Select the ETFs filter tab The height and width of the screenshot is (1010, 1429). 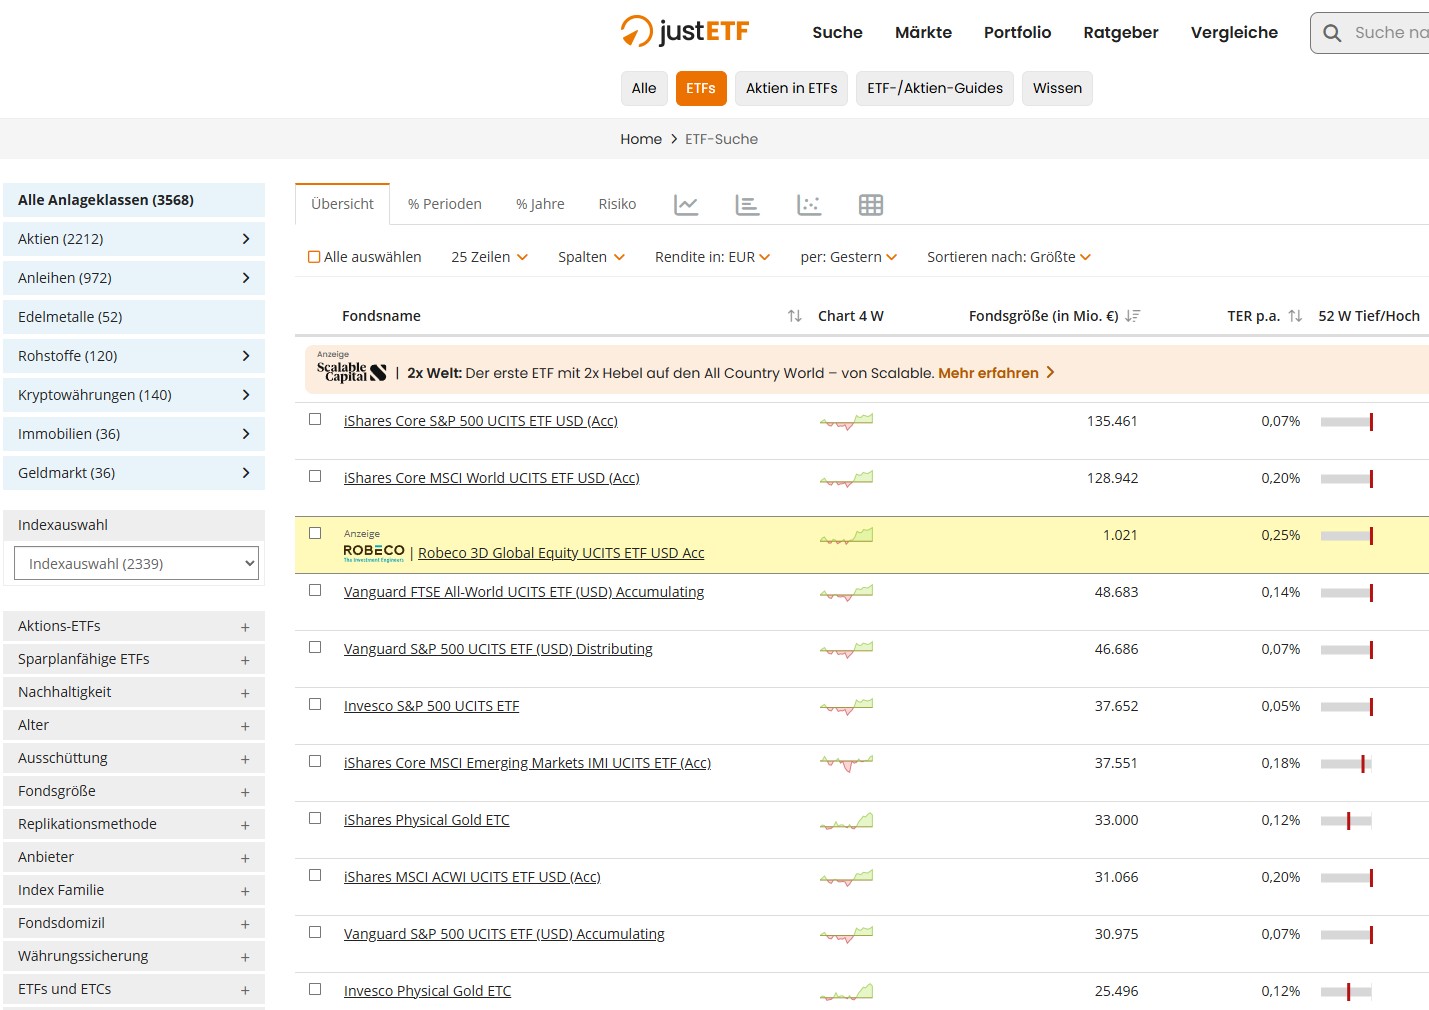[x=701, y=88]
